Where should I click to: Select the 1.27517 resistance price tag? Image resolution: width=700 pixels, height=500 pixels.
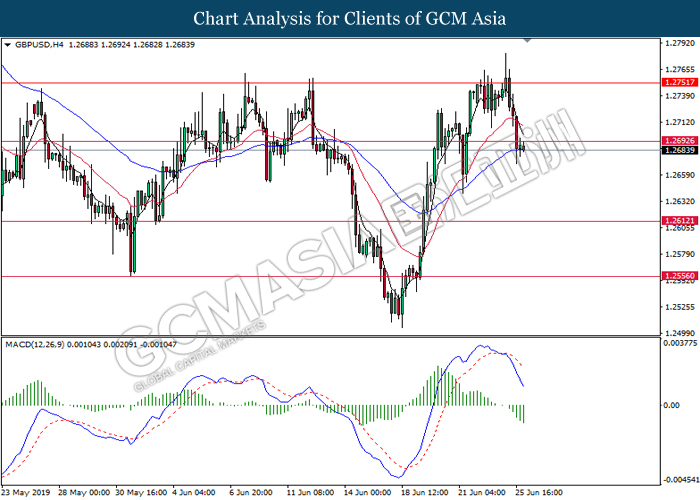[x=677, y=83]
